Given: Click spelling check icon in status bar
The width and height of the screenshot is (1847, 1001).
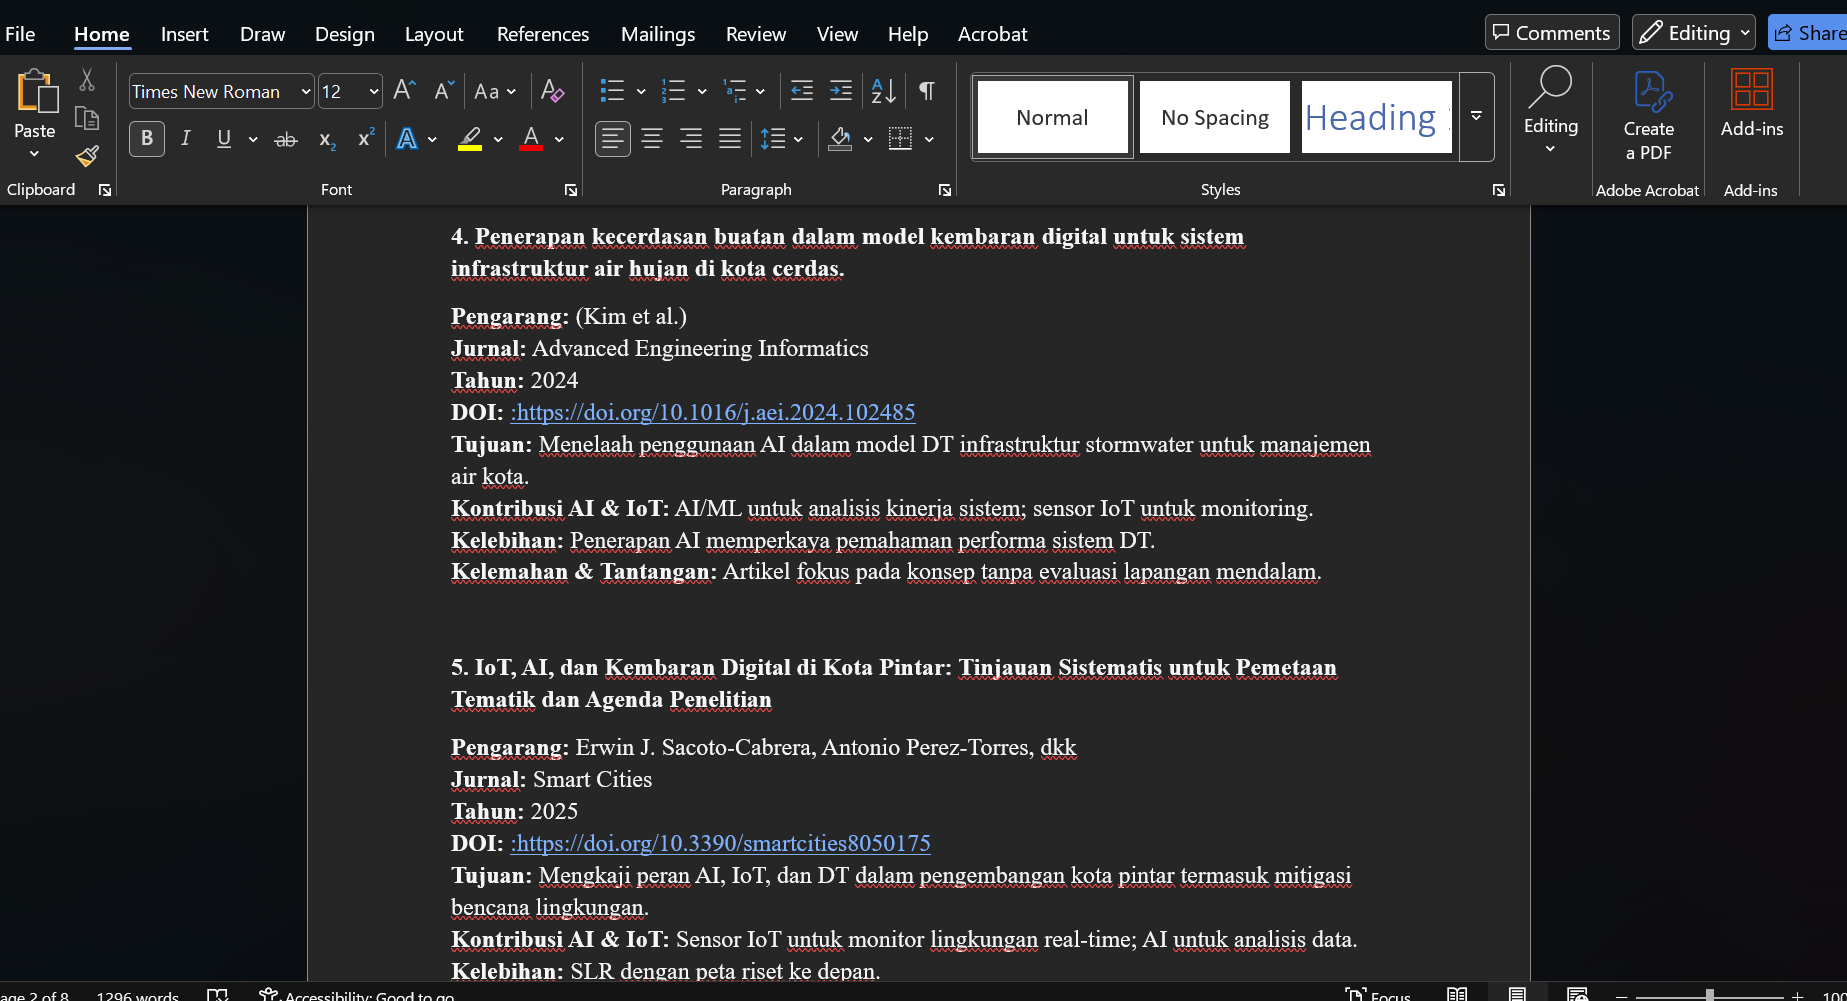Looking at the screenshot, I should (x=217, y=995).
